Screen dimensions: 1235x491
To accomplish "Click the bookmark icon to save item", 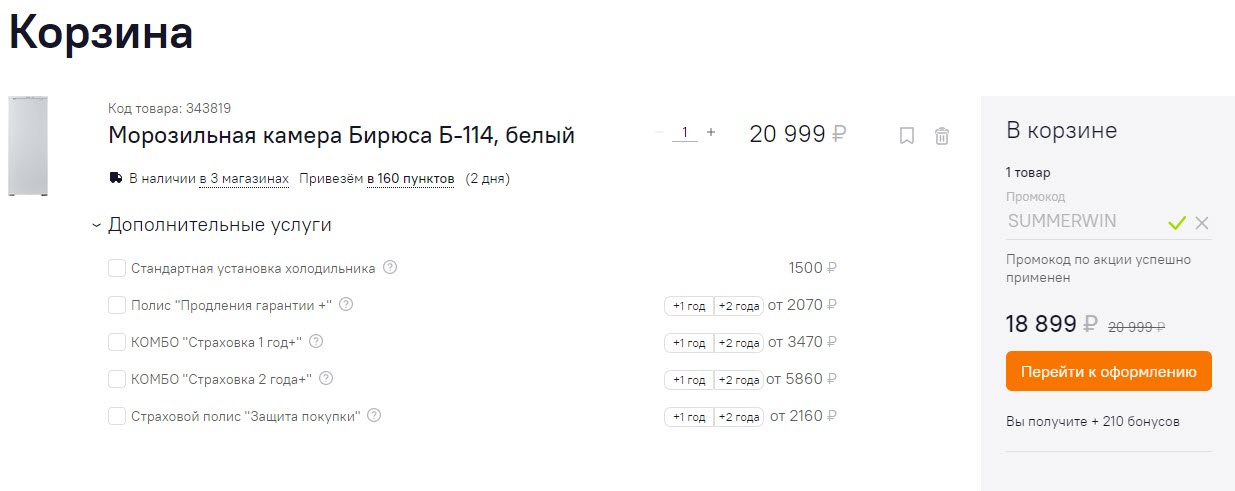I will tap(907, 136).
